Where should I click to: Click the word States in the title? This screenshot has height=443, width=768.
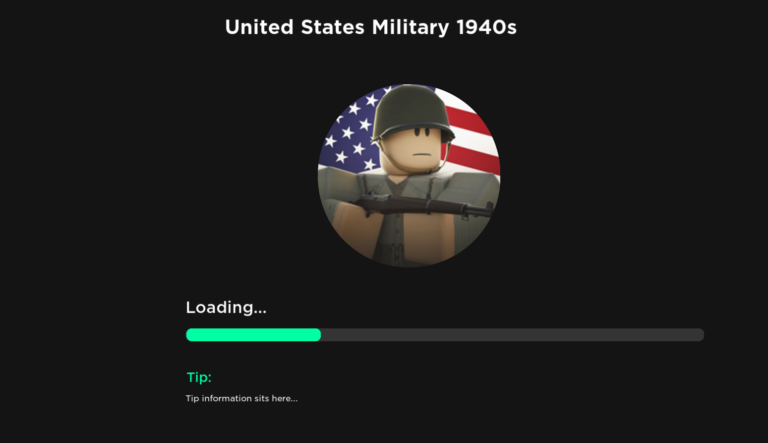333,27
